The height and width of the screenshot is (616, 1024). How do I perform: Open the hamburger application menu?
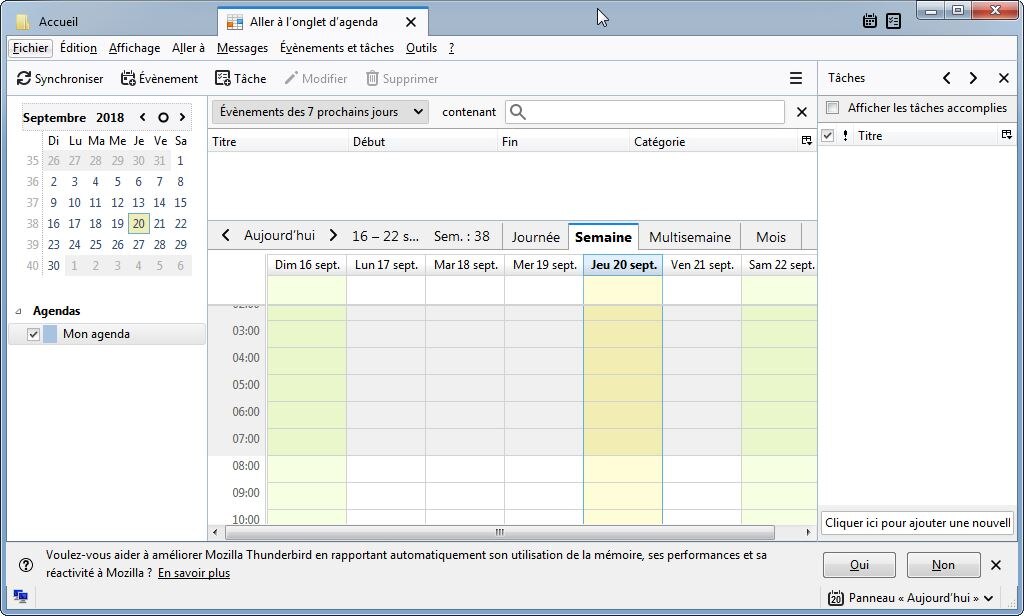tap(796, 79)
